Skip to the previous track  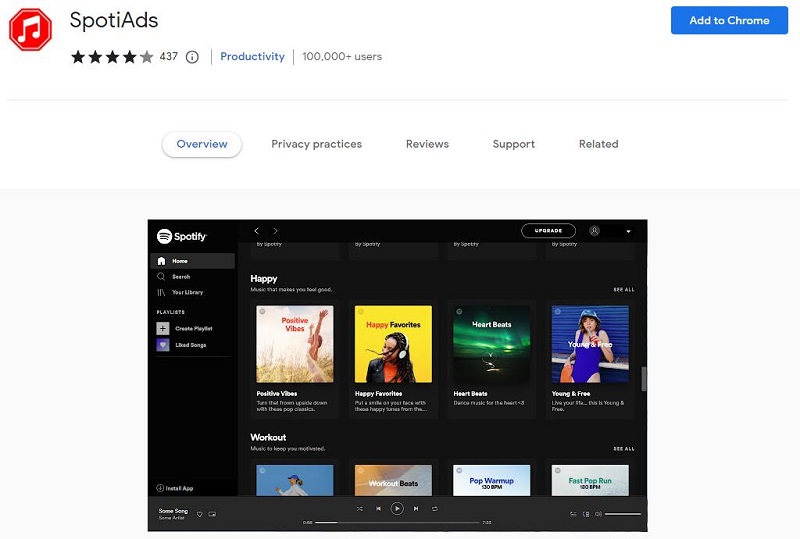coord(378,508)
